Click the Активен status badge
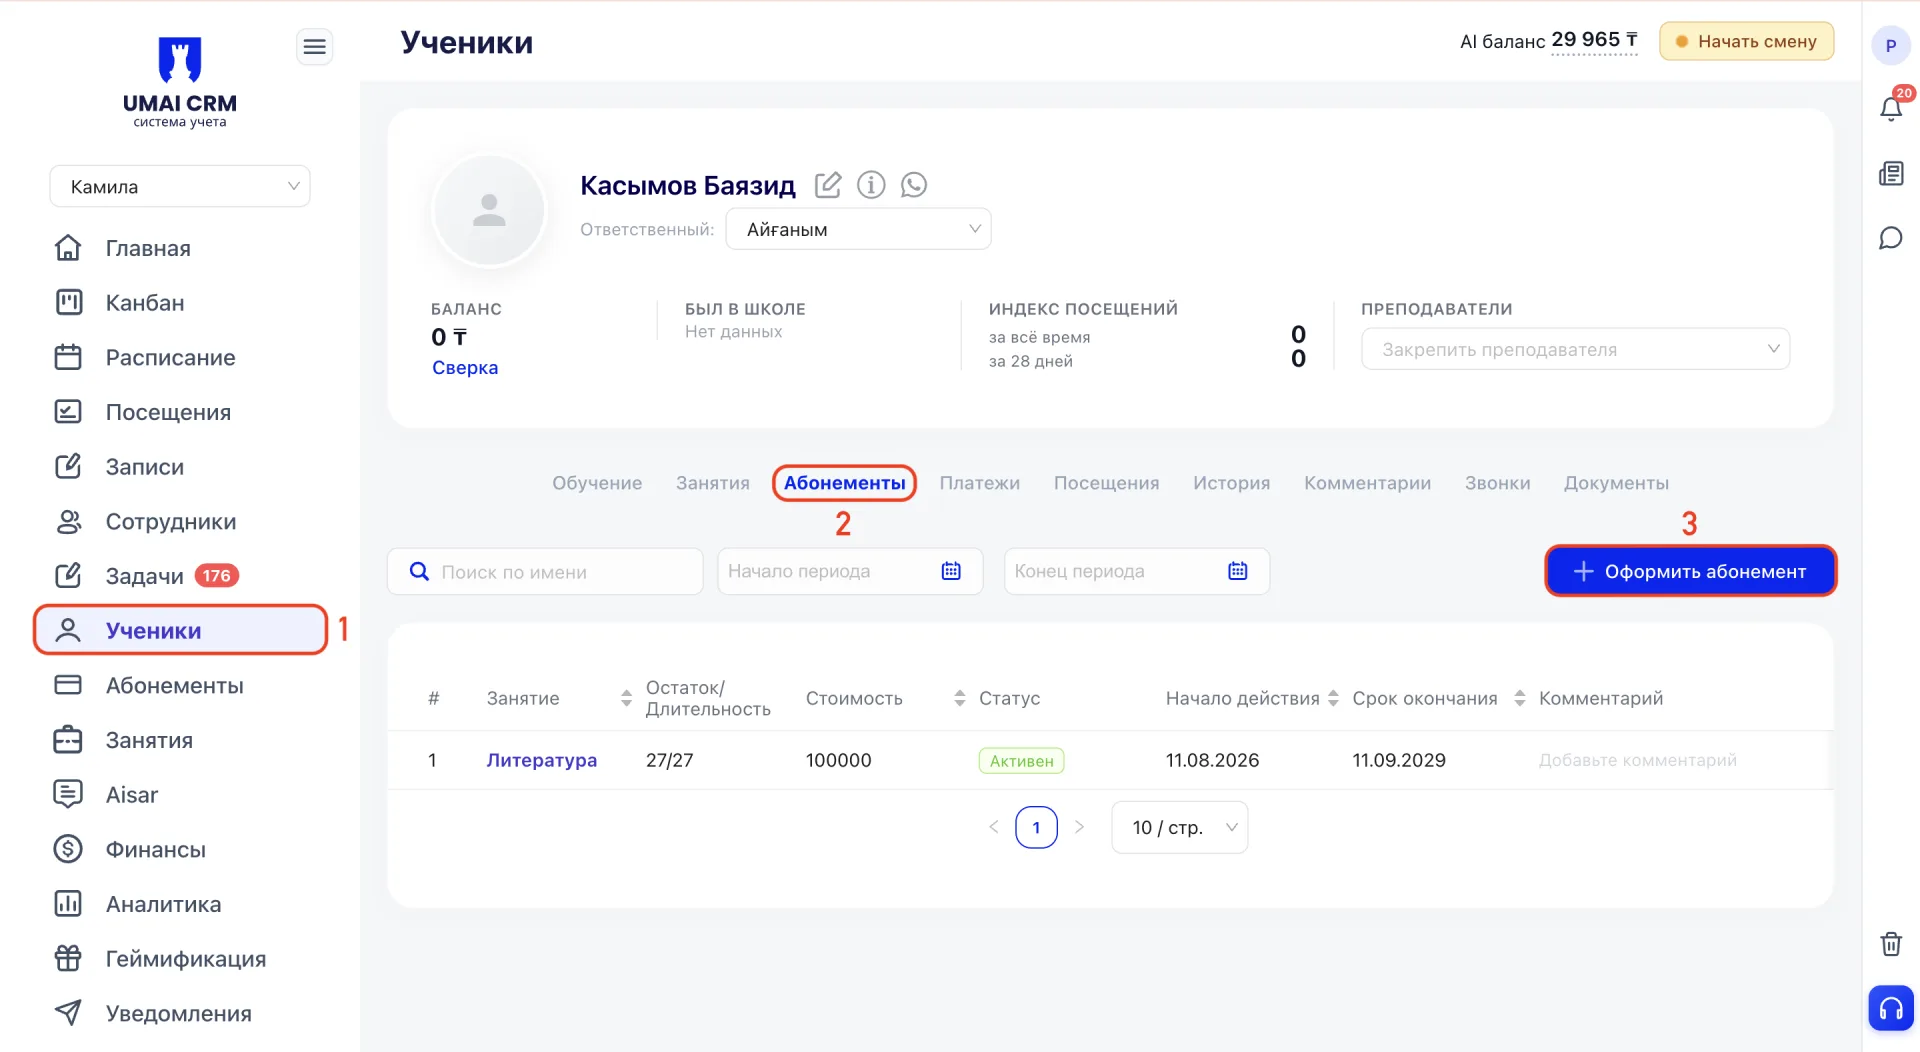The image size is (1920, 1052). 1021,761
